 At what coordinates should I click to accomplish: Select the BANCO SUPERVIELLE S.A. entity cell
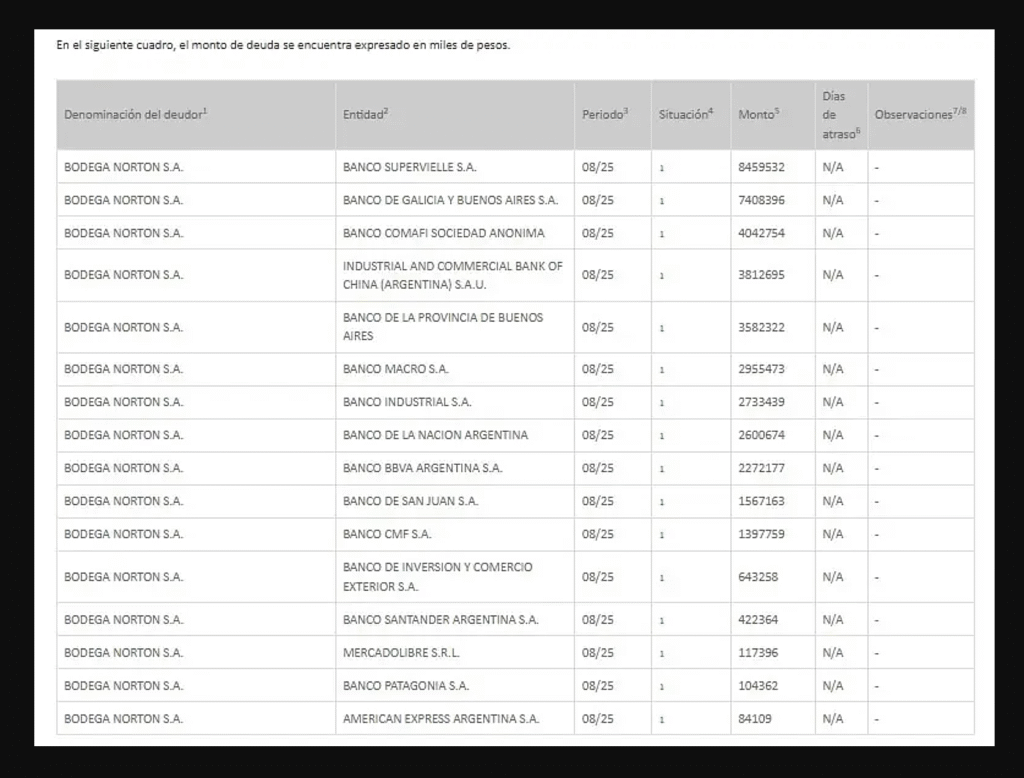(x=409, y=167)
